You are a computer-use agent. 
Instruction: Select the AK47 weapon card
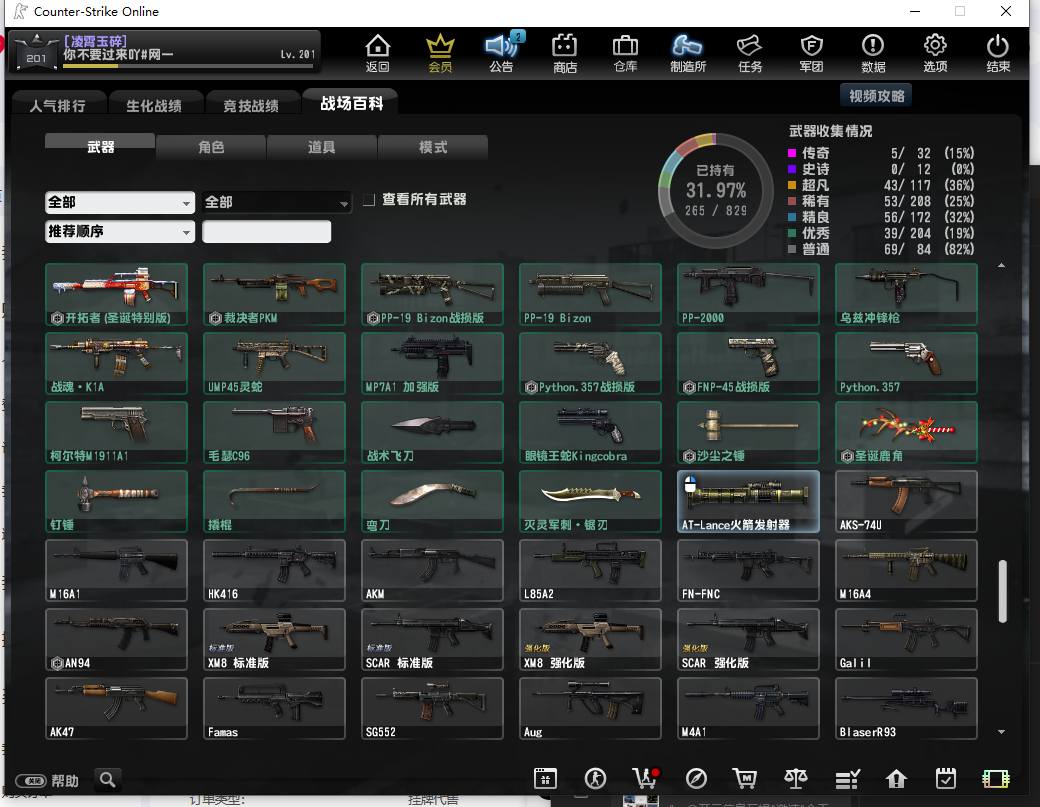point(117,708)
